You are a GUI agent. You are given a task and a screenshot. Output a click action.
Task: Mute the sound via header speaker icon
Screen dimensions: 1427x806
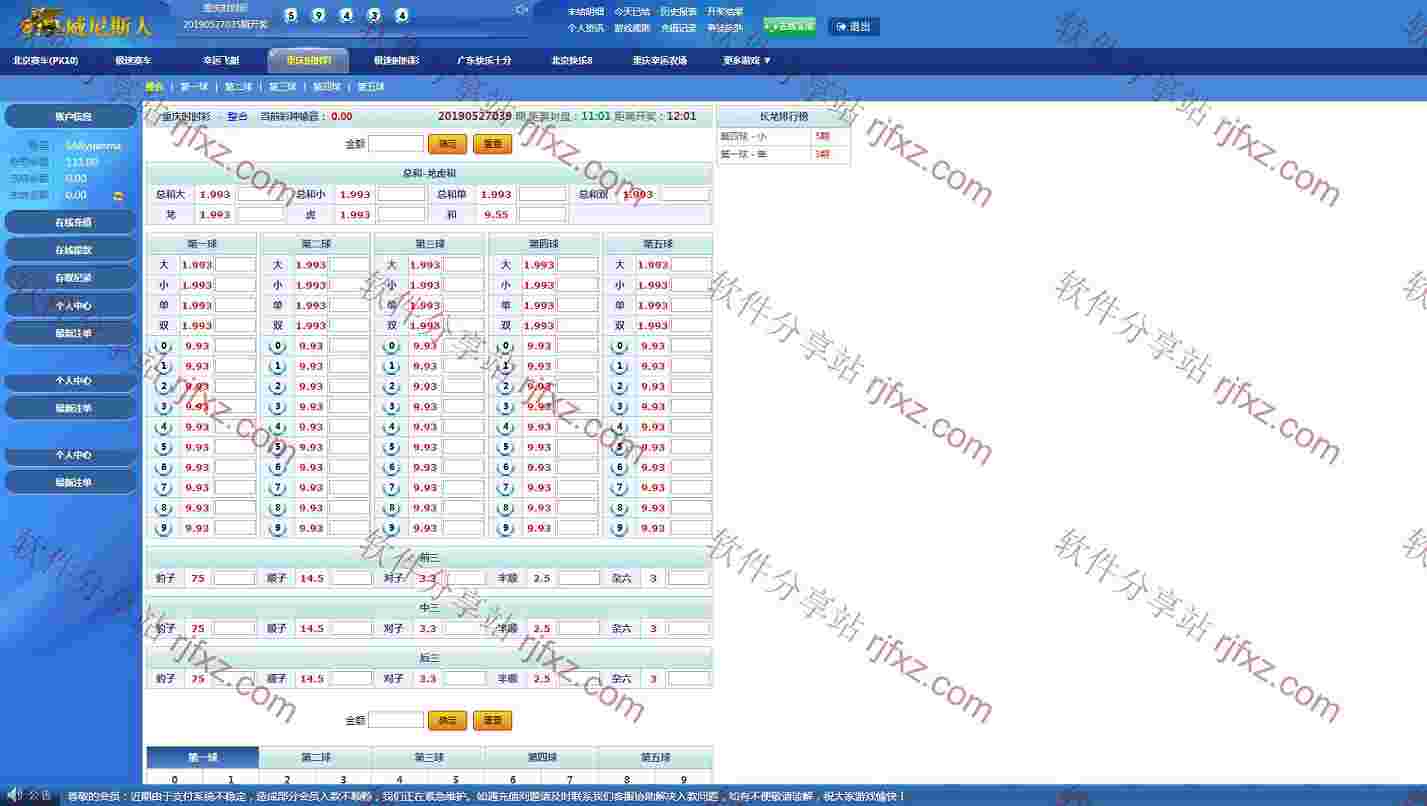pyautogui.click(x=521, y=9)
